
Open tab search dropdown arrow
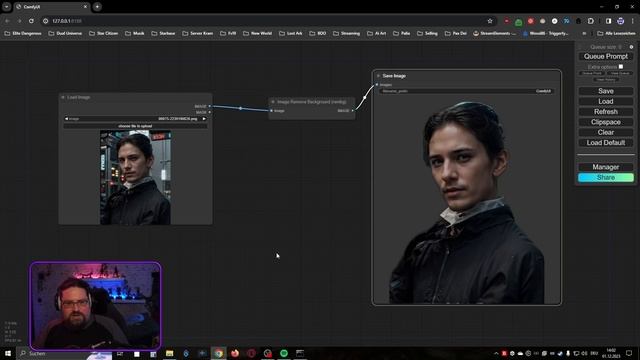(x=7, y=7)
